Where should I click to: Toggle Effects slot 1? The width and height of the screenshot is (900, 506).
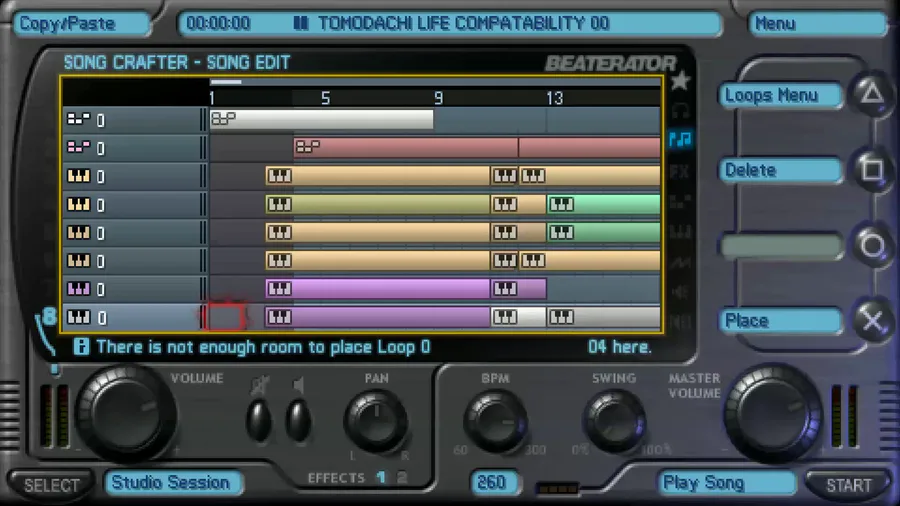pyautogui.click(x=381, y=477)
